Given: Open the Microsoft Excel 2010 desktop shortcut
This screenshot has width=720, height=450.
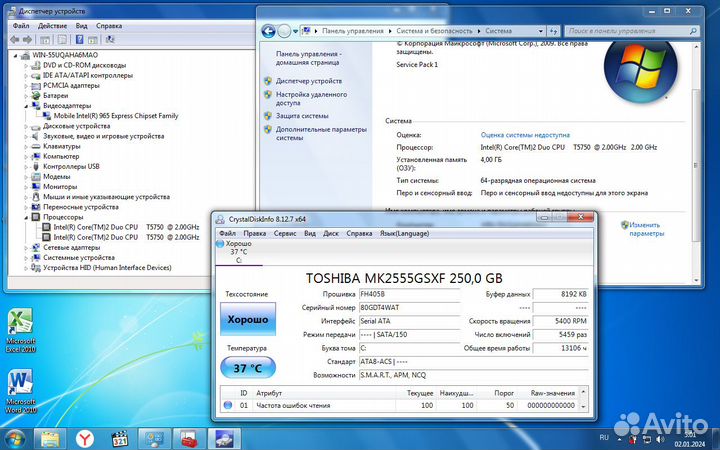Looking at the screenshot, I should [x=21, y=330].
